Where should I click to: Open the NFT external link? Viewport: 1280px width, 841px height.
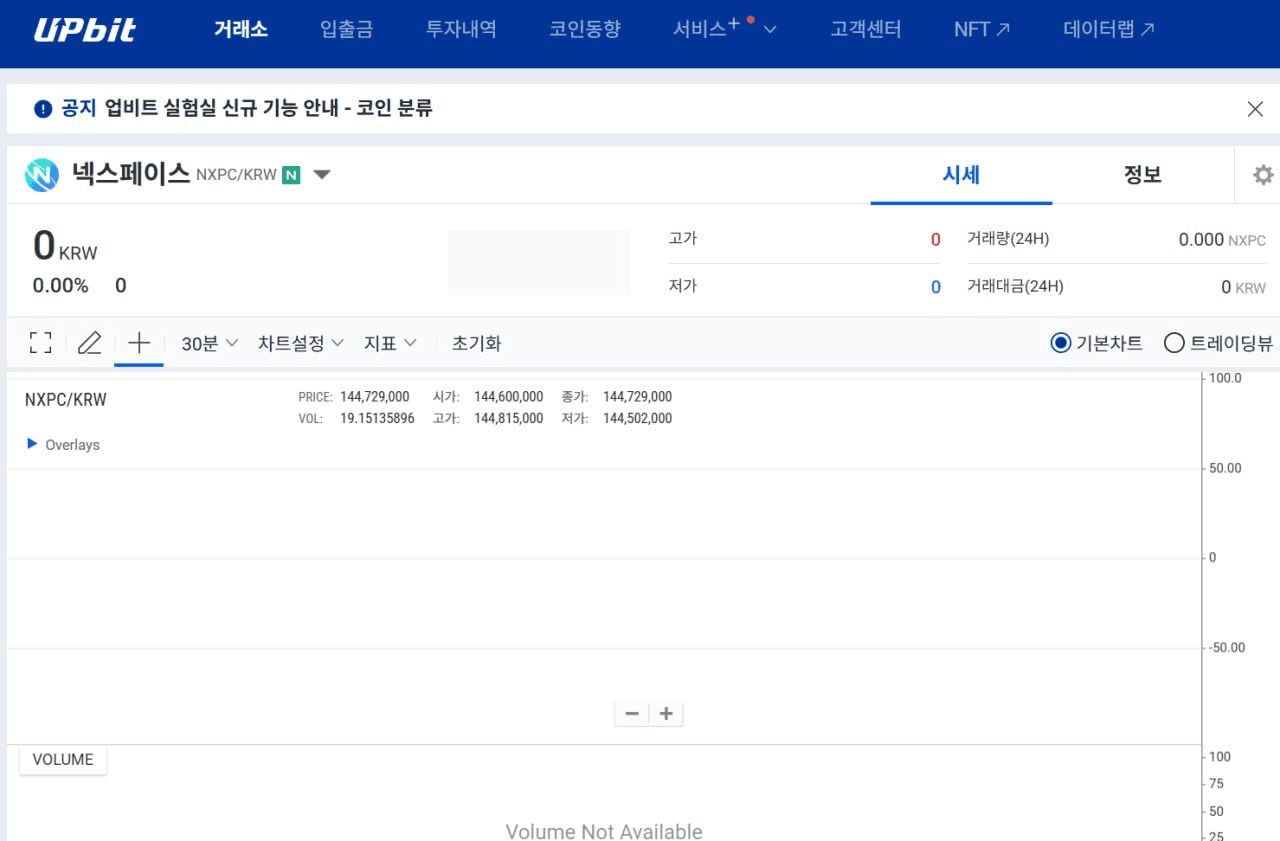pos(982,29)
